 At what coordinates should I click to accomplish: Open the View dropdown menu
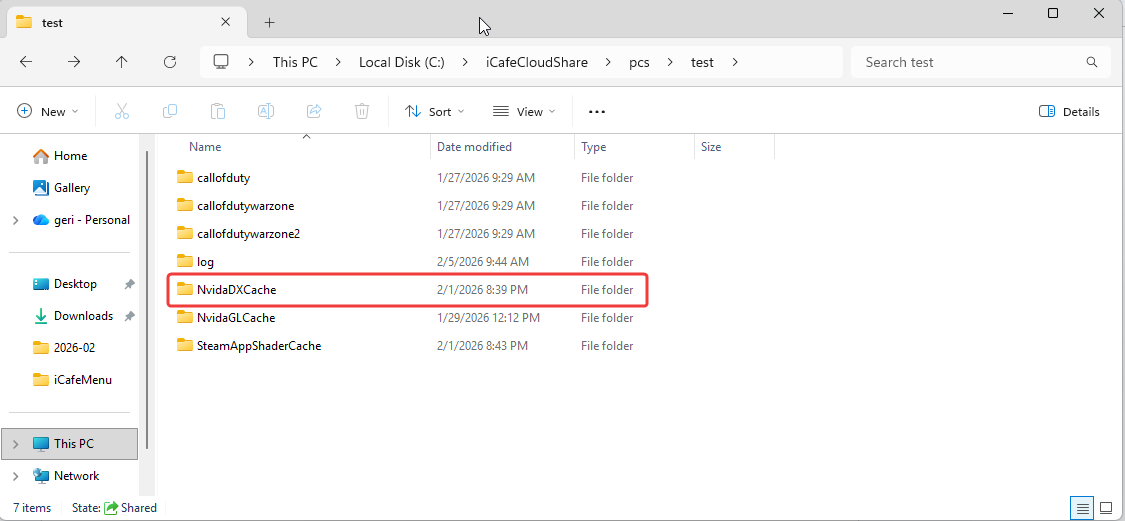[x=524, y=112]
